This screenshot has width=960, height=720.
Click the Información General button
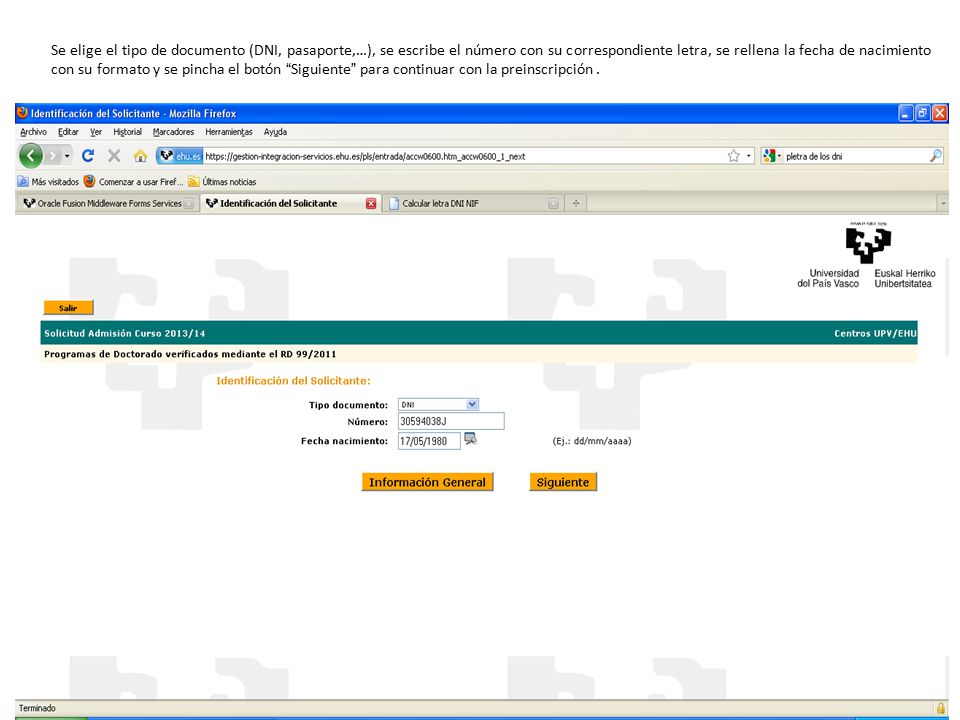[427, 482]
